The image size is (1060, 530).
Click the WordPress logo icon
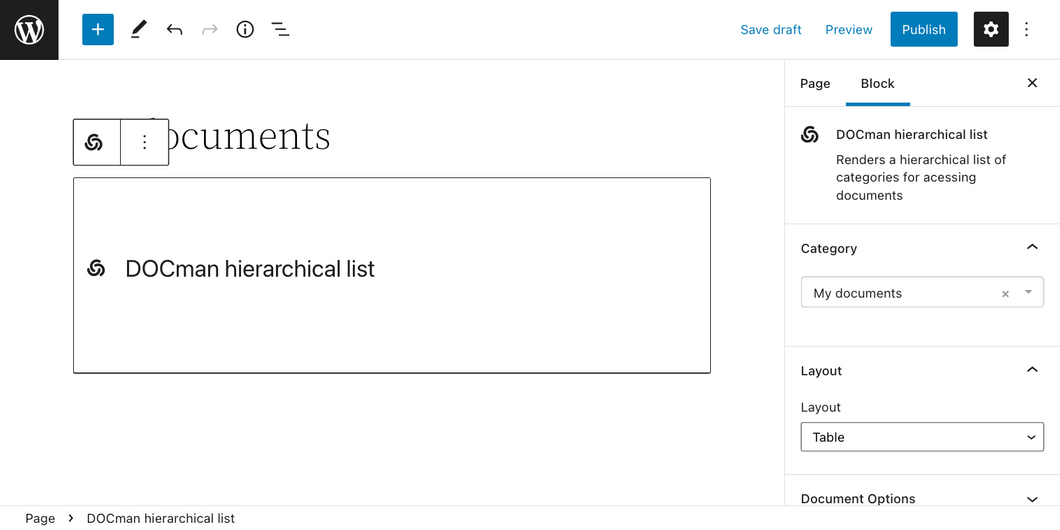pos(29,30)
